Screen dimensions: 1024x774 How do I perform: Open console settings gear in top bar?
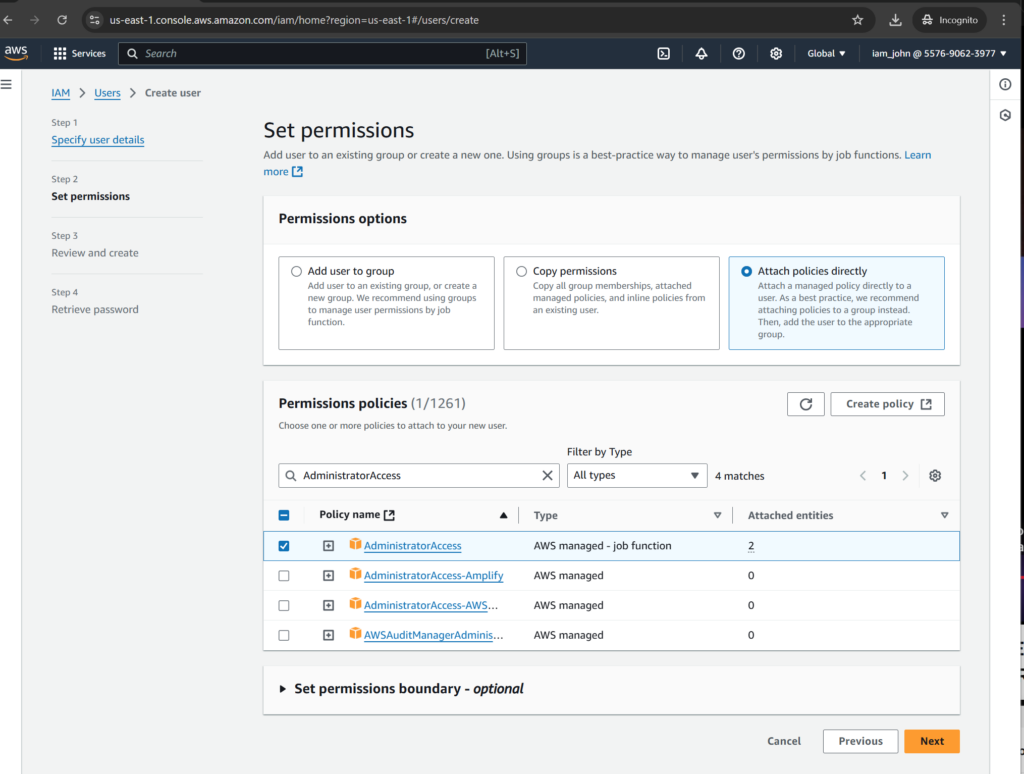click(x=777, y=54)
